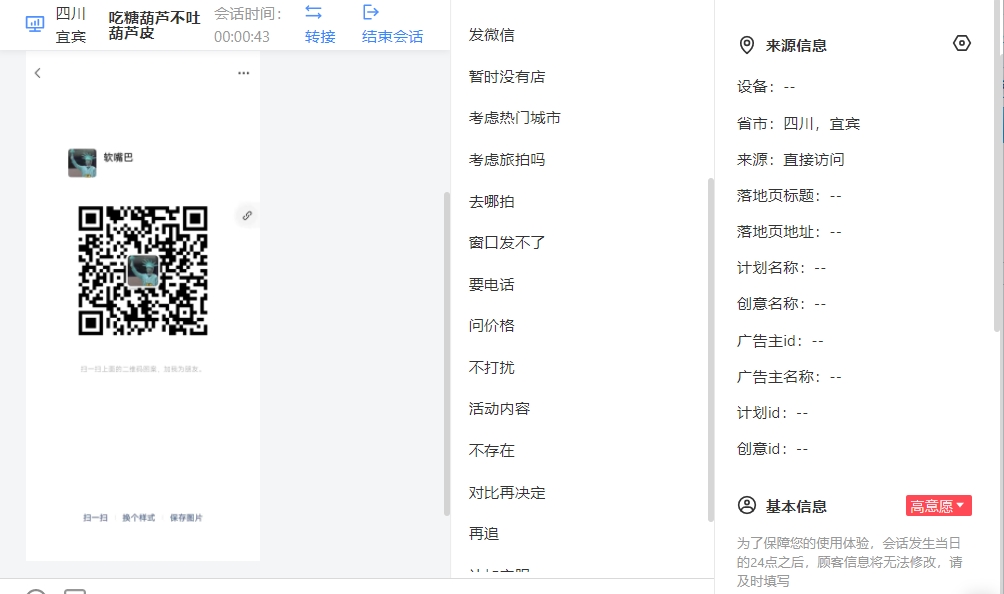This screenshot has height=594, width=1004.
Task: Go back with the left chevron in phone preview
Action: click(x=38, y=73)
